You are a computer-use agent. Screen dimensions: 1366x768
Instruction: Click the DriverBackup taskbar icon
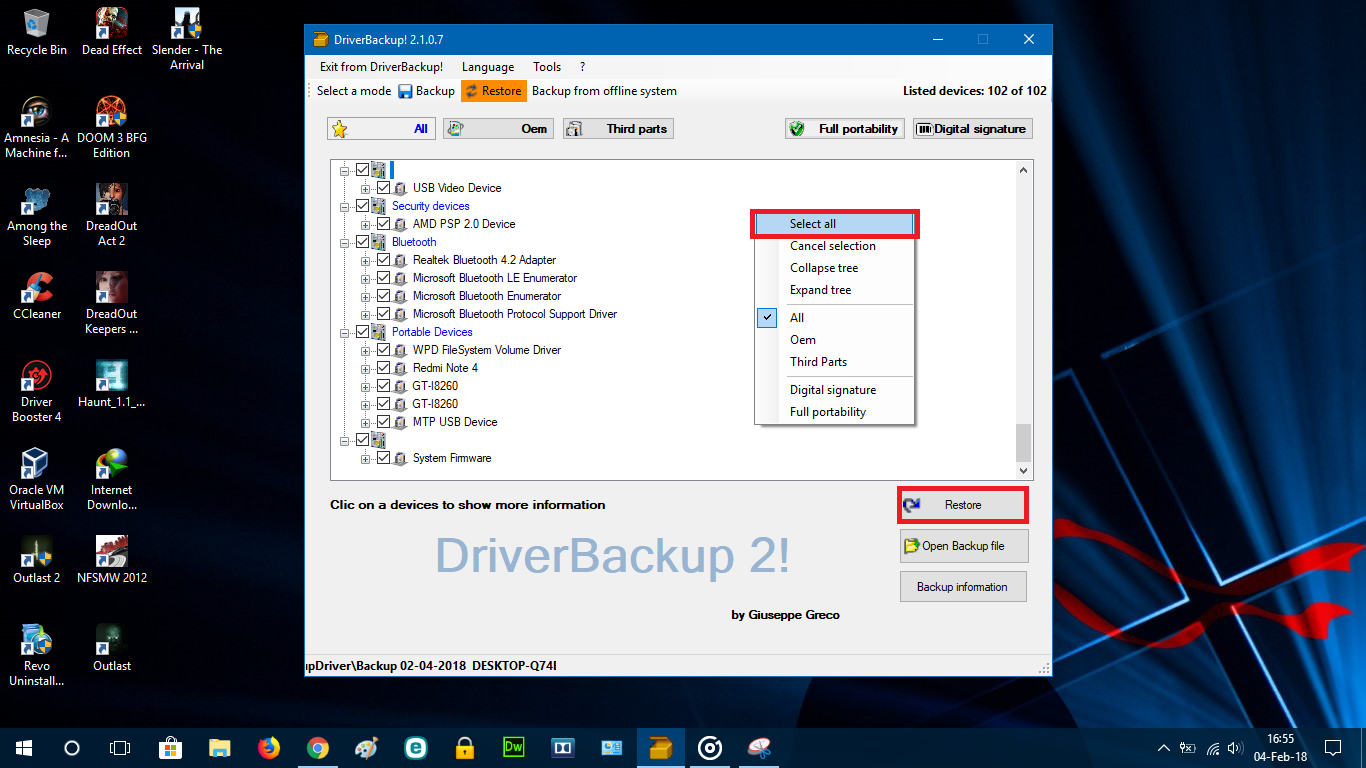[x=661, y=747]
